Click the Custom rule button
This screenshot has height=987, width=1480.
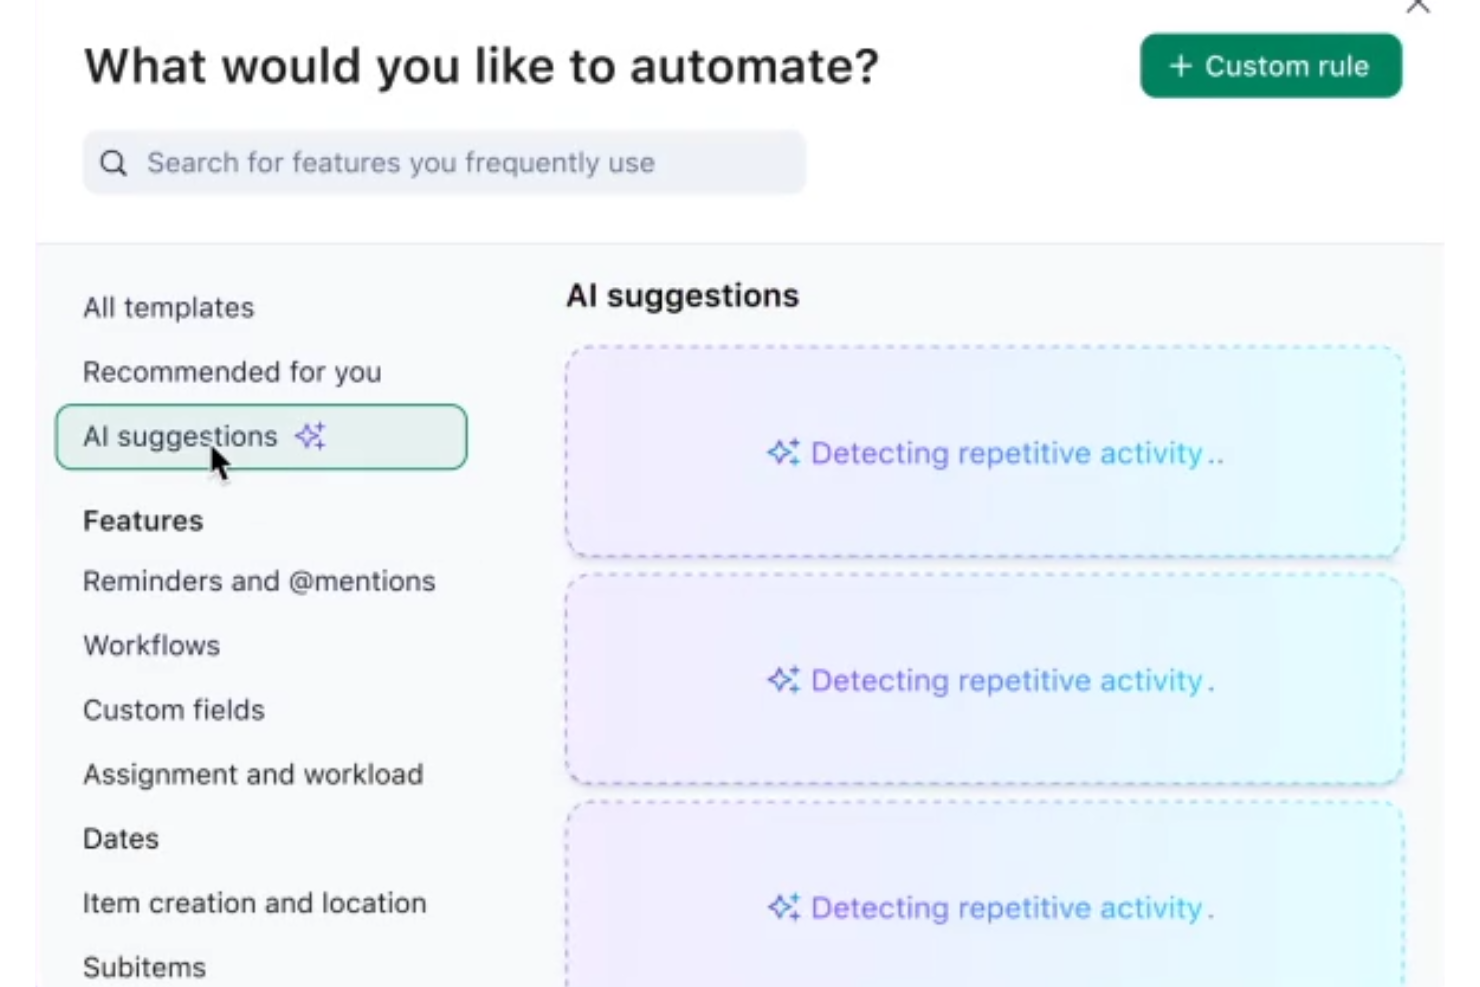tap(1270, 66)
